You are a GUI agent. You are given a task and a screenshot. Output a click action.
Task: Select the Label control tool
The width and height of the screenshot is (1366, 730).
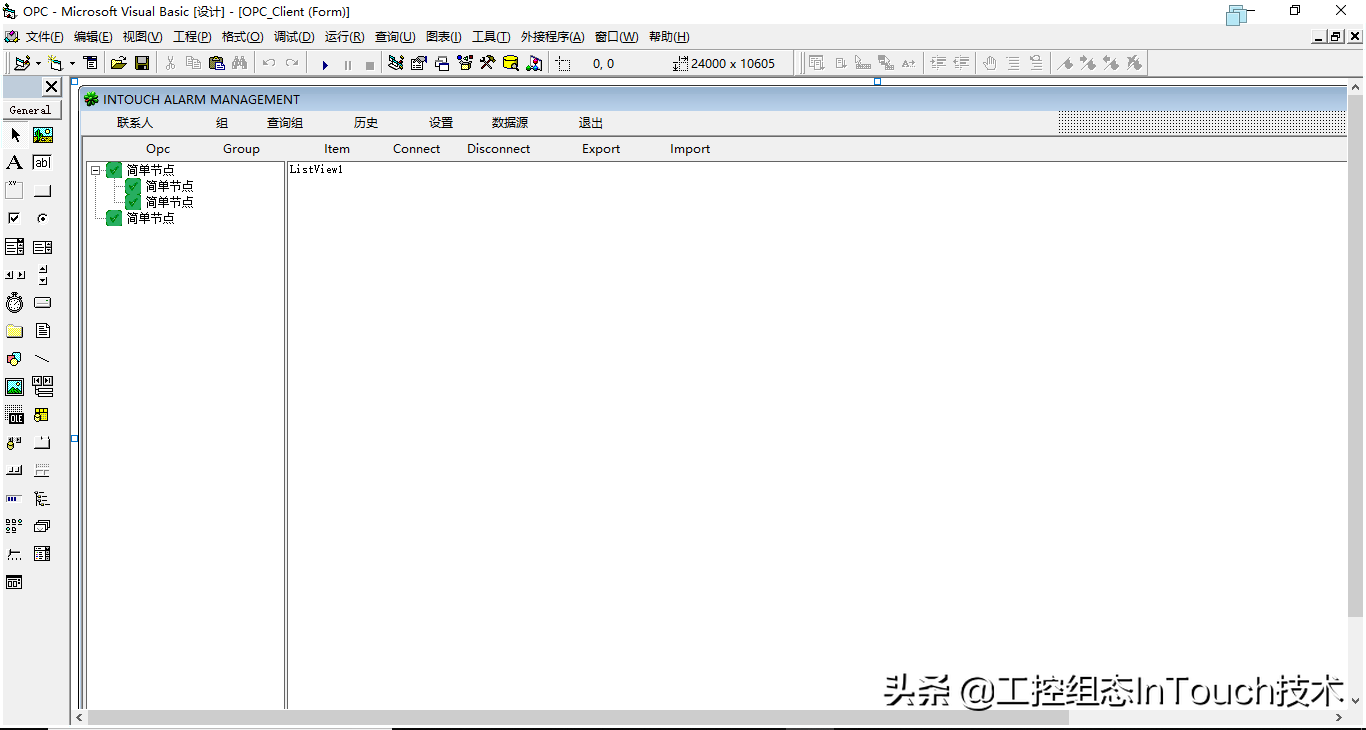click(15, 163)
